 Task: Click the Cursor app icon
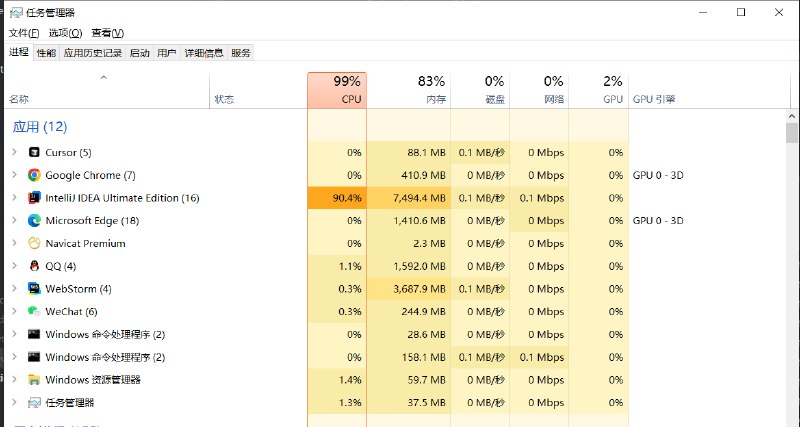pyautogui.click(x=34, y=152)
